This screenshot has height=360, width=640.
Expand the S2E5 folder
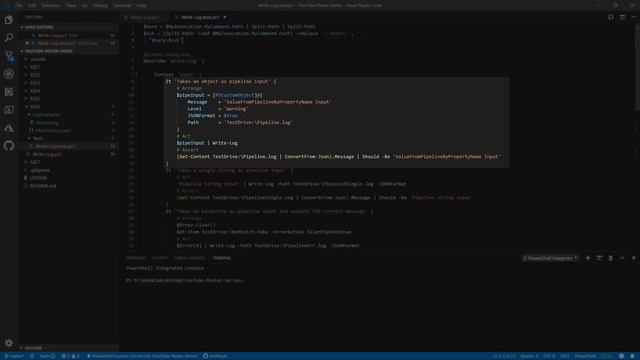tap(35, 99)
